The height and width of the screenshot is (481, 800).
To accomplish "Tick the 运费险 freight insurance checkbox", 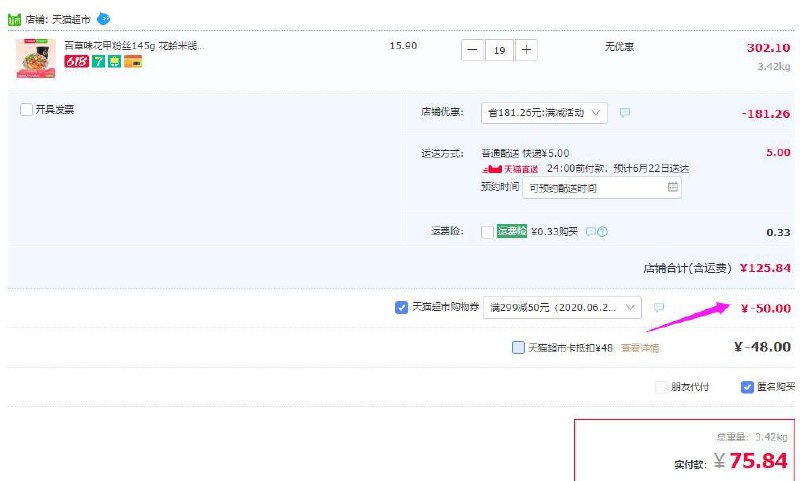I will point(487,232).
